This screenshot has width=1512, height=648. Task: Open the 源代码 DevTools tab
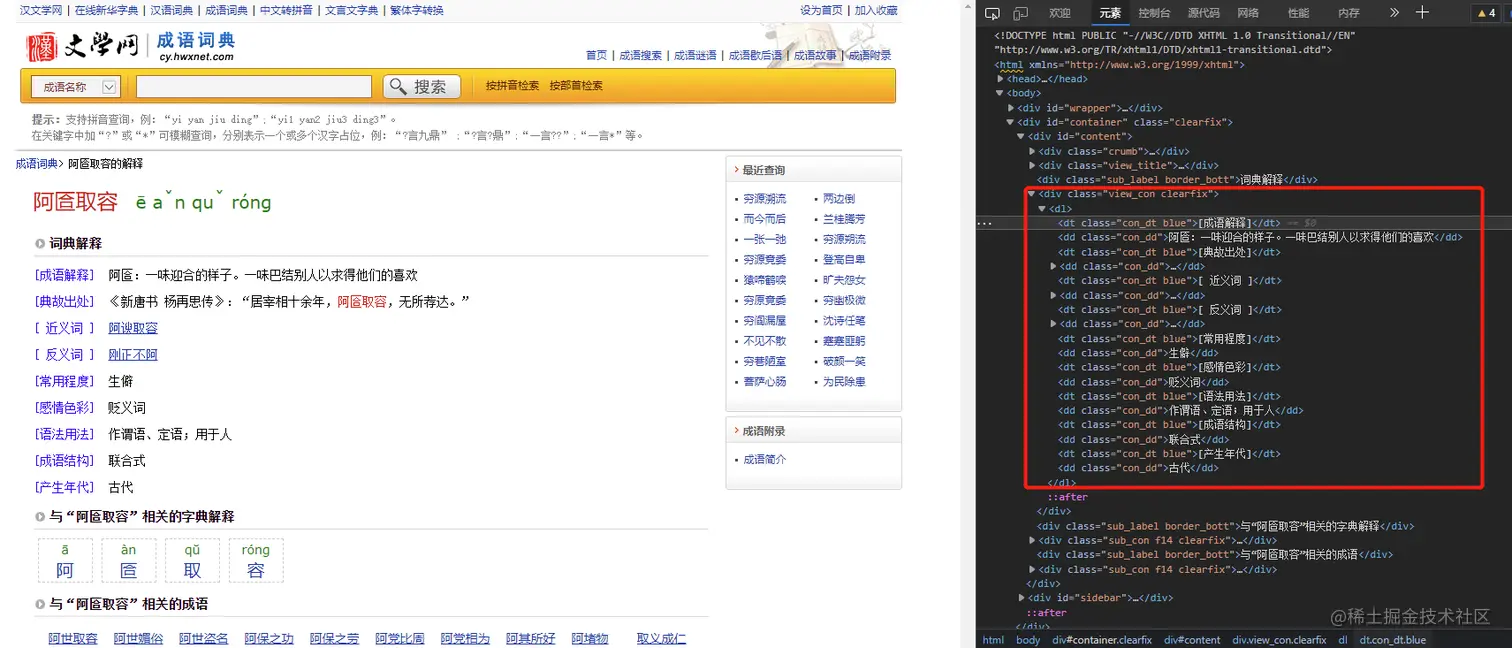coord(1203,13)
